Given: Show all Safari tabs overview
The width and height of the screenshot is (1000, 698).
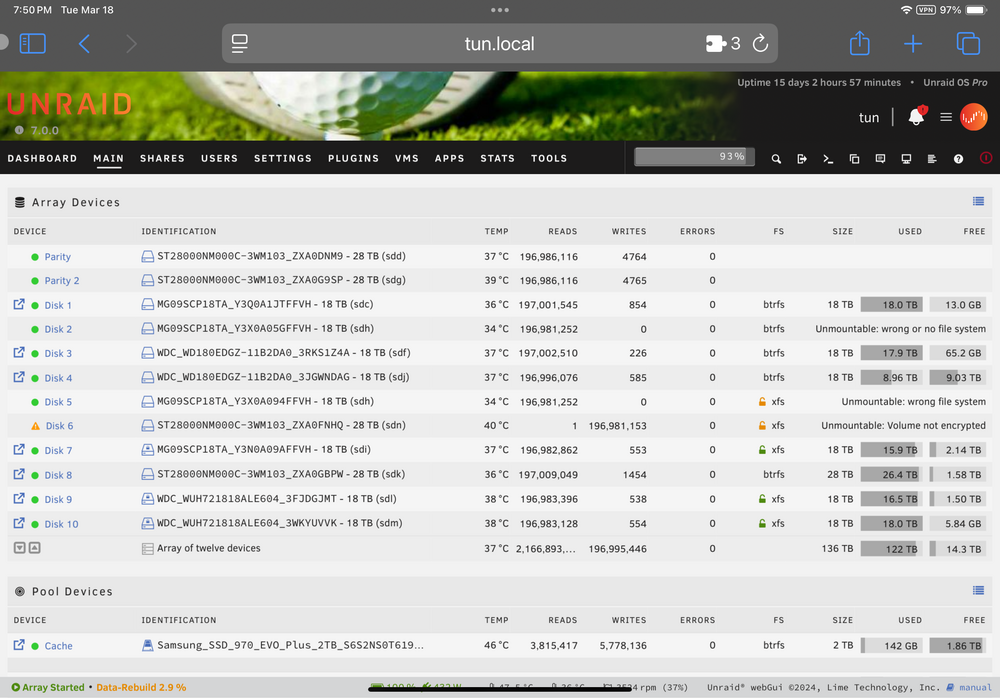Looking at the screenshot, I should [968, 43].
